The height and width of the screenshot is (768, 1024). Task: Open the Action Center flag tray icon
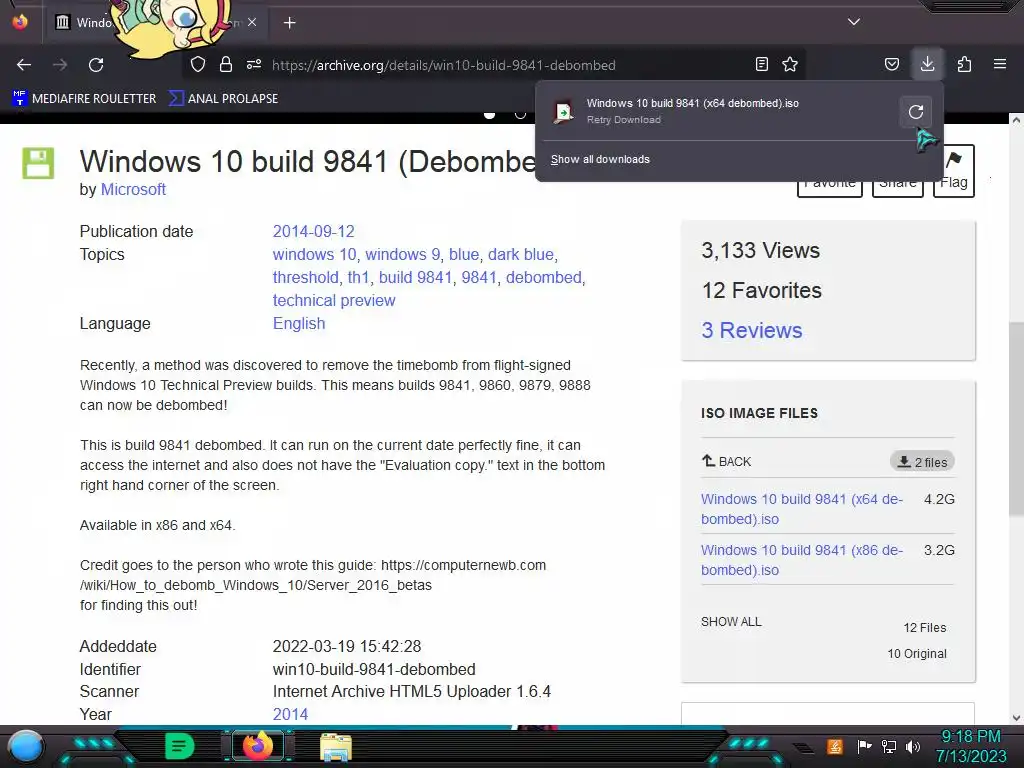864,746
